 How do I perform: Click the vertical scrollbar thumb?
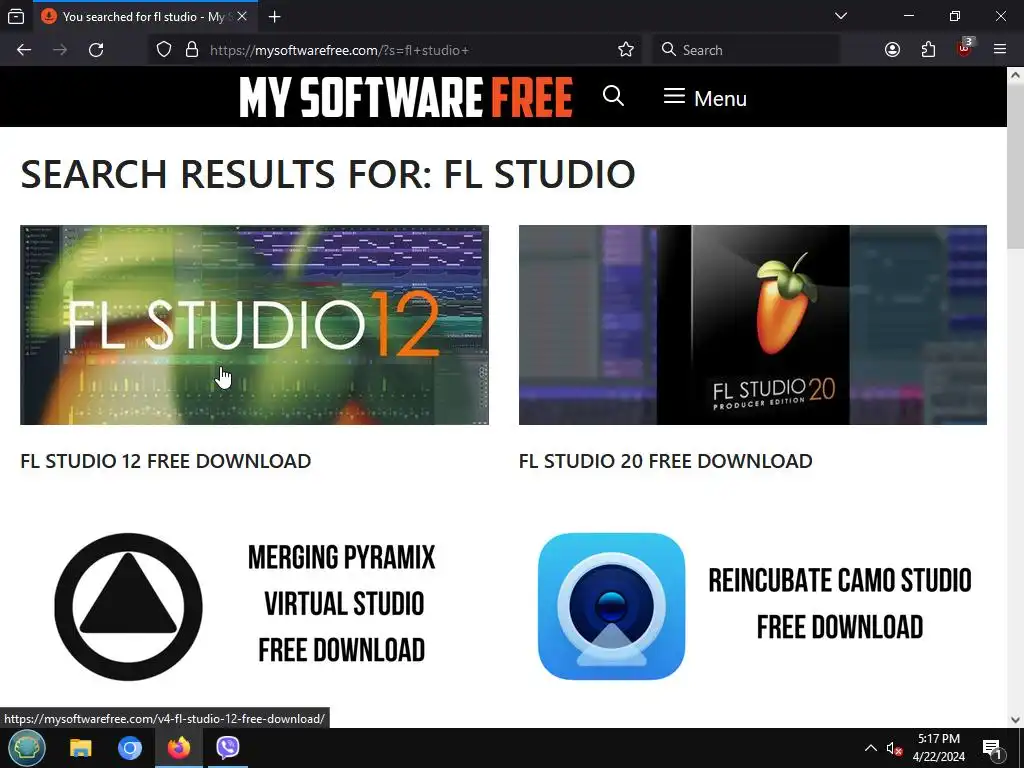(1015, 167)
